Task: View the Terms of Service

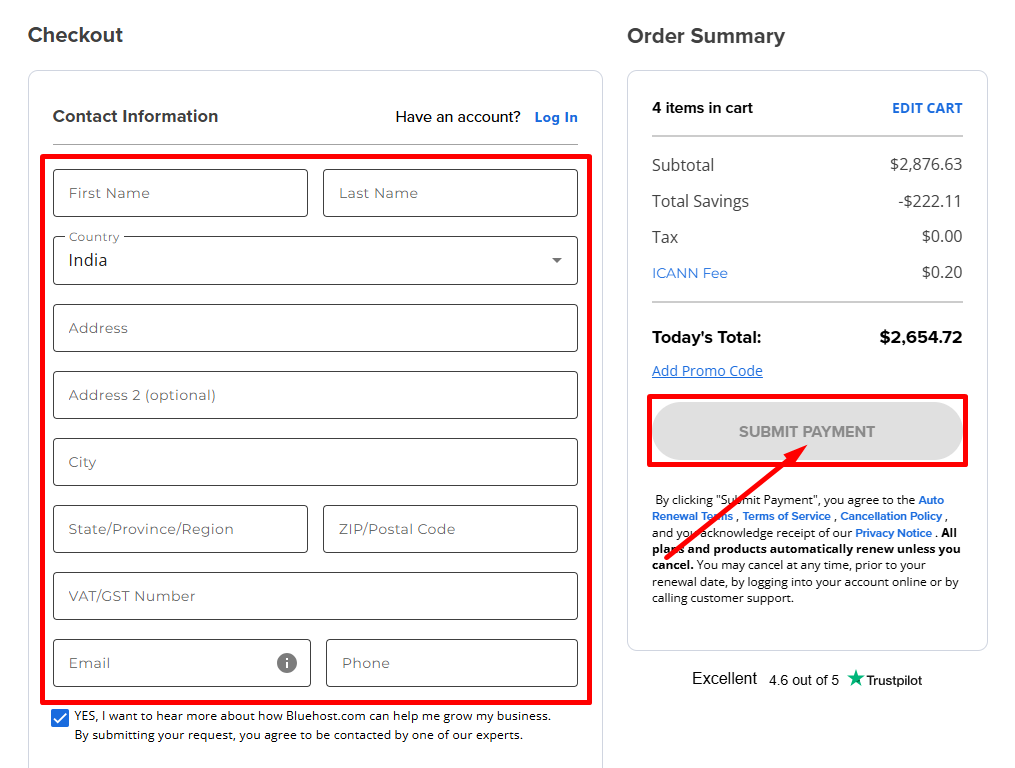Action: click(786, 516)
